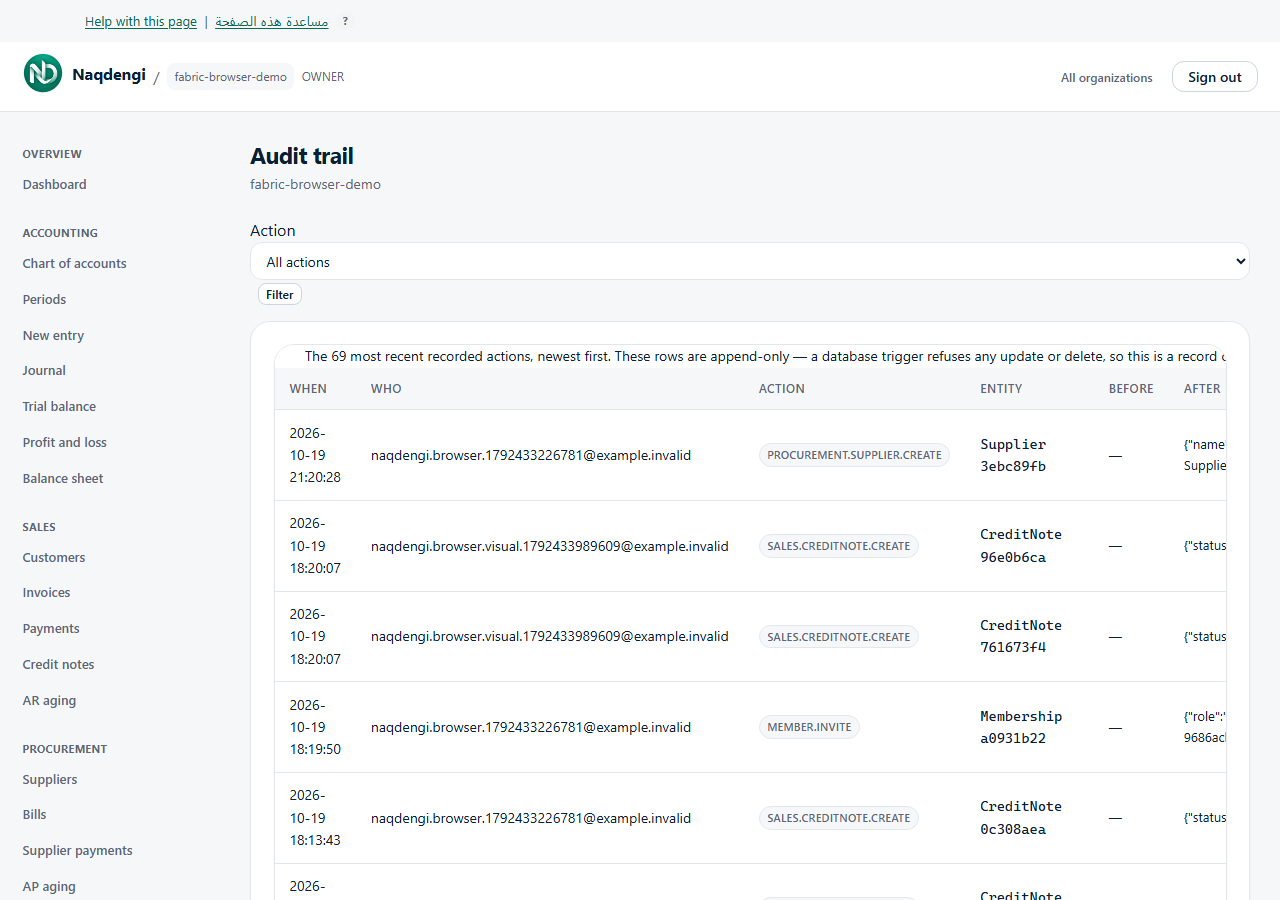Go to Dashboard in sidebar
The height and width of the screenshot is (900, 1280).
[x=55, y=185]
